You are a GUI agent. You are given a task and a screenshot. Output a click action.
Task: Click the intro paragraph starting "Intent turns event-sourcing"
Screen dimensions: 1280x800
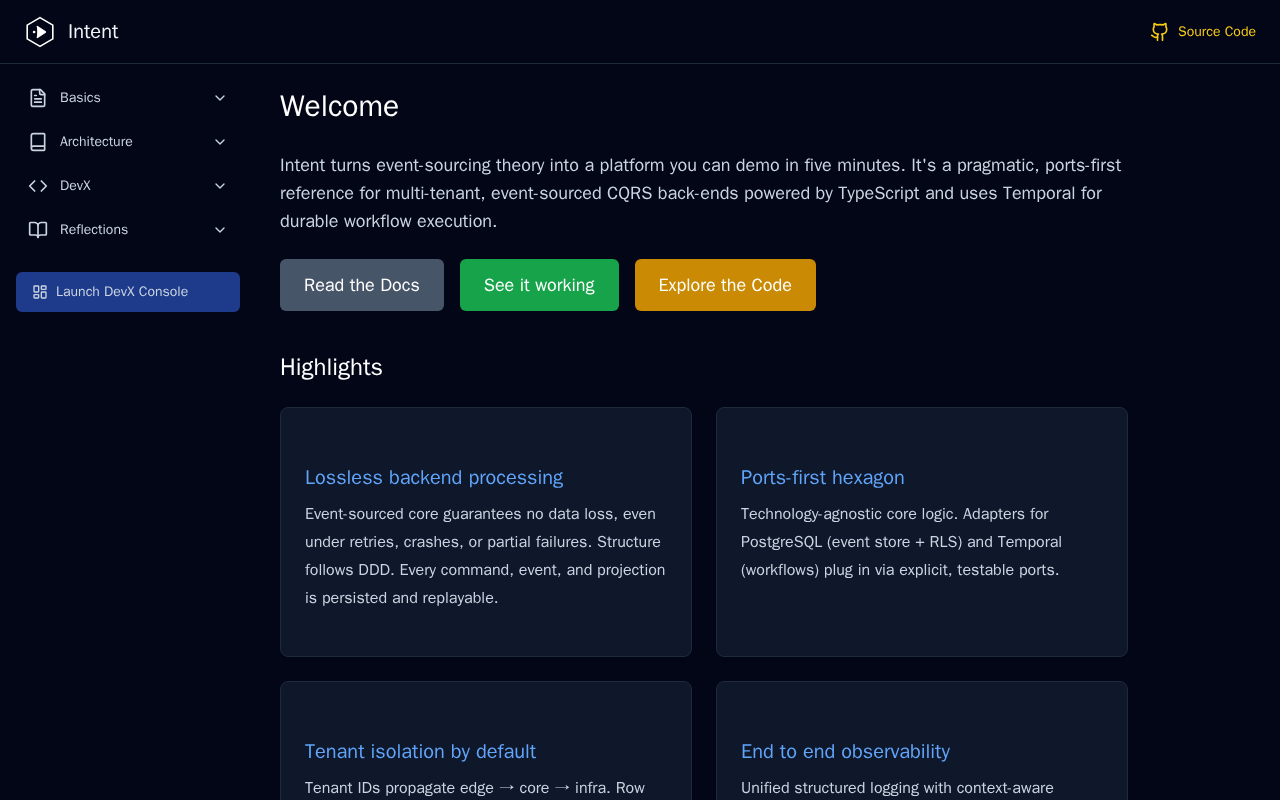coord(701,193)
